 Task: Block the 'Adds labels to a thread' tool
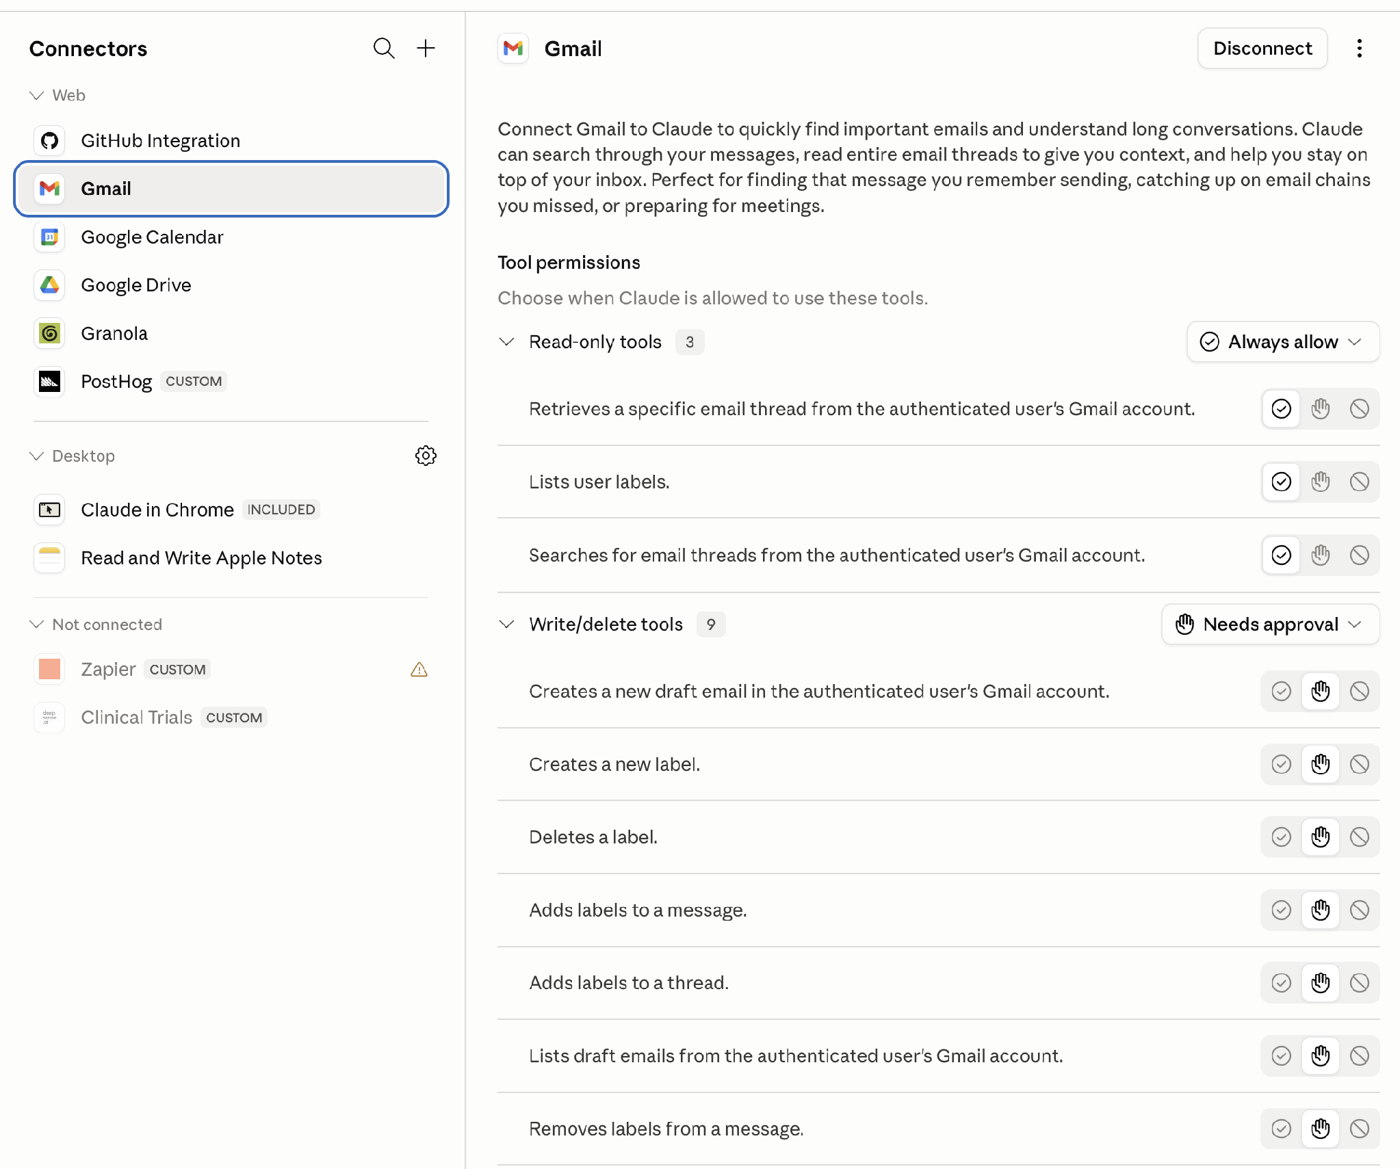pos(1359,983)
